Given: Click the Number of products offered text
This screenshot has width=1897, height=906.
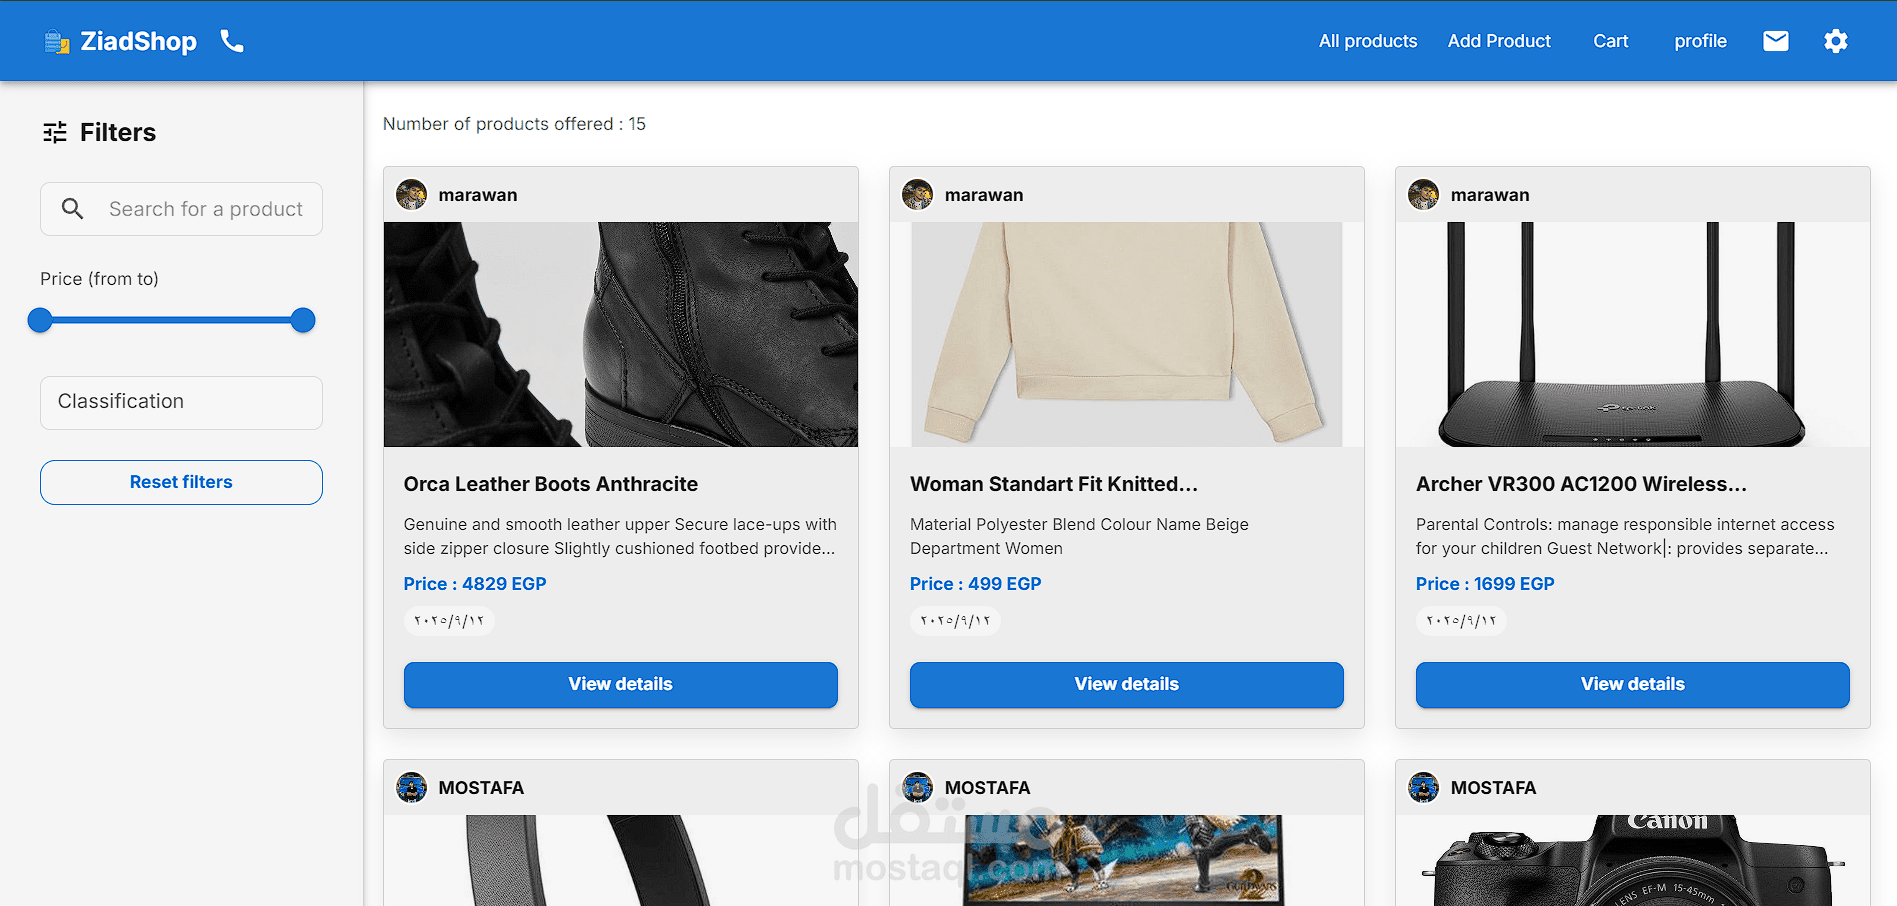Looking at the screenshot, I should 514,124.
